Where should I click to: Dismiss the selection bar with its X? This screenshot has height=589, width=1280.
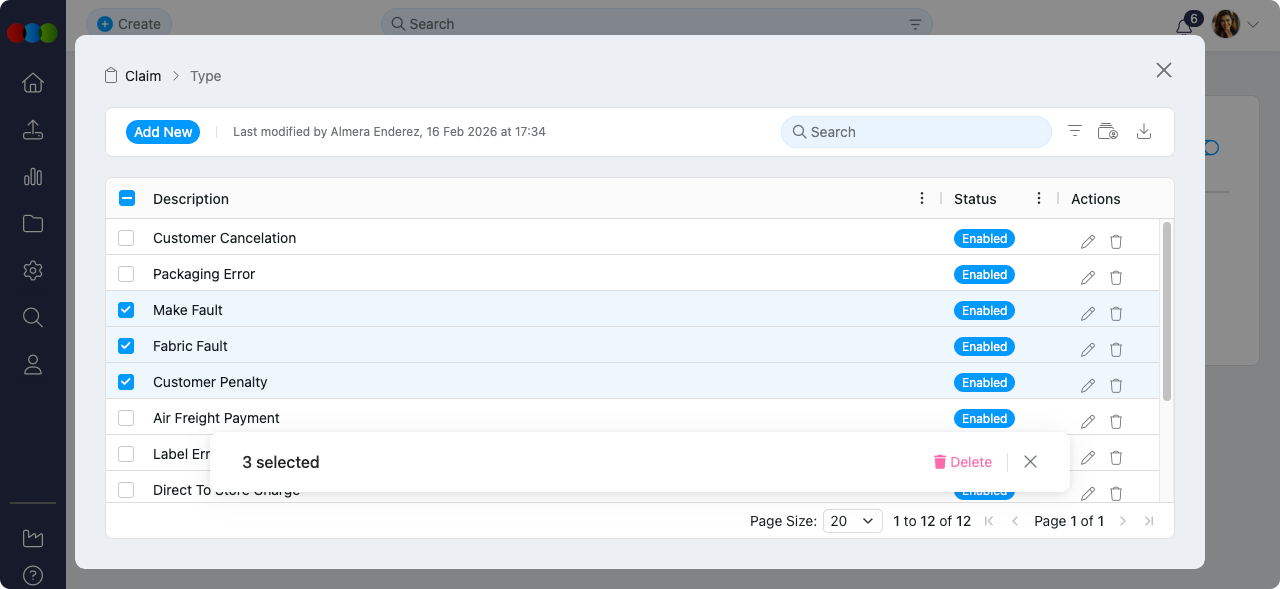pos(1030,461)
